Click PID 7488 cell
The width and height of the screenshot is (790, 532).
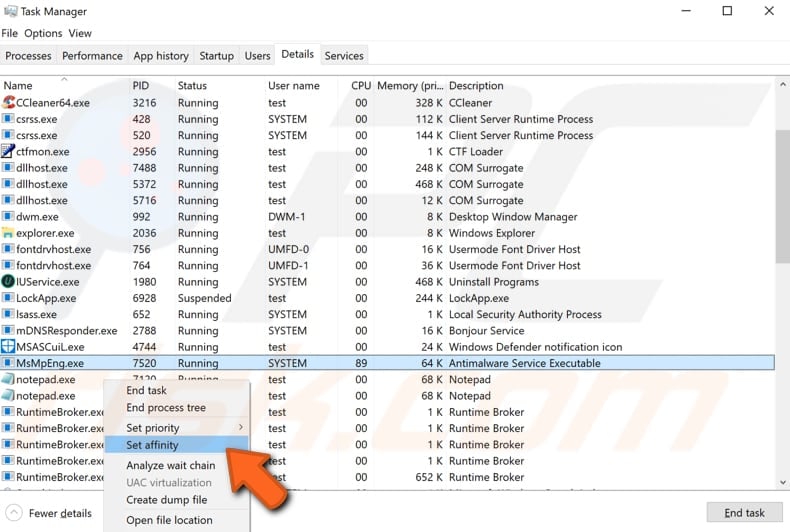click(144, 168)
